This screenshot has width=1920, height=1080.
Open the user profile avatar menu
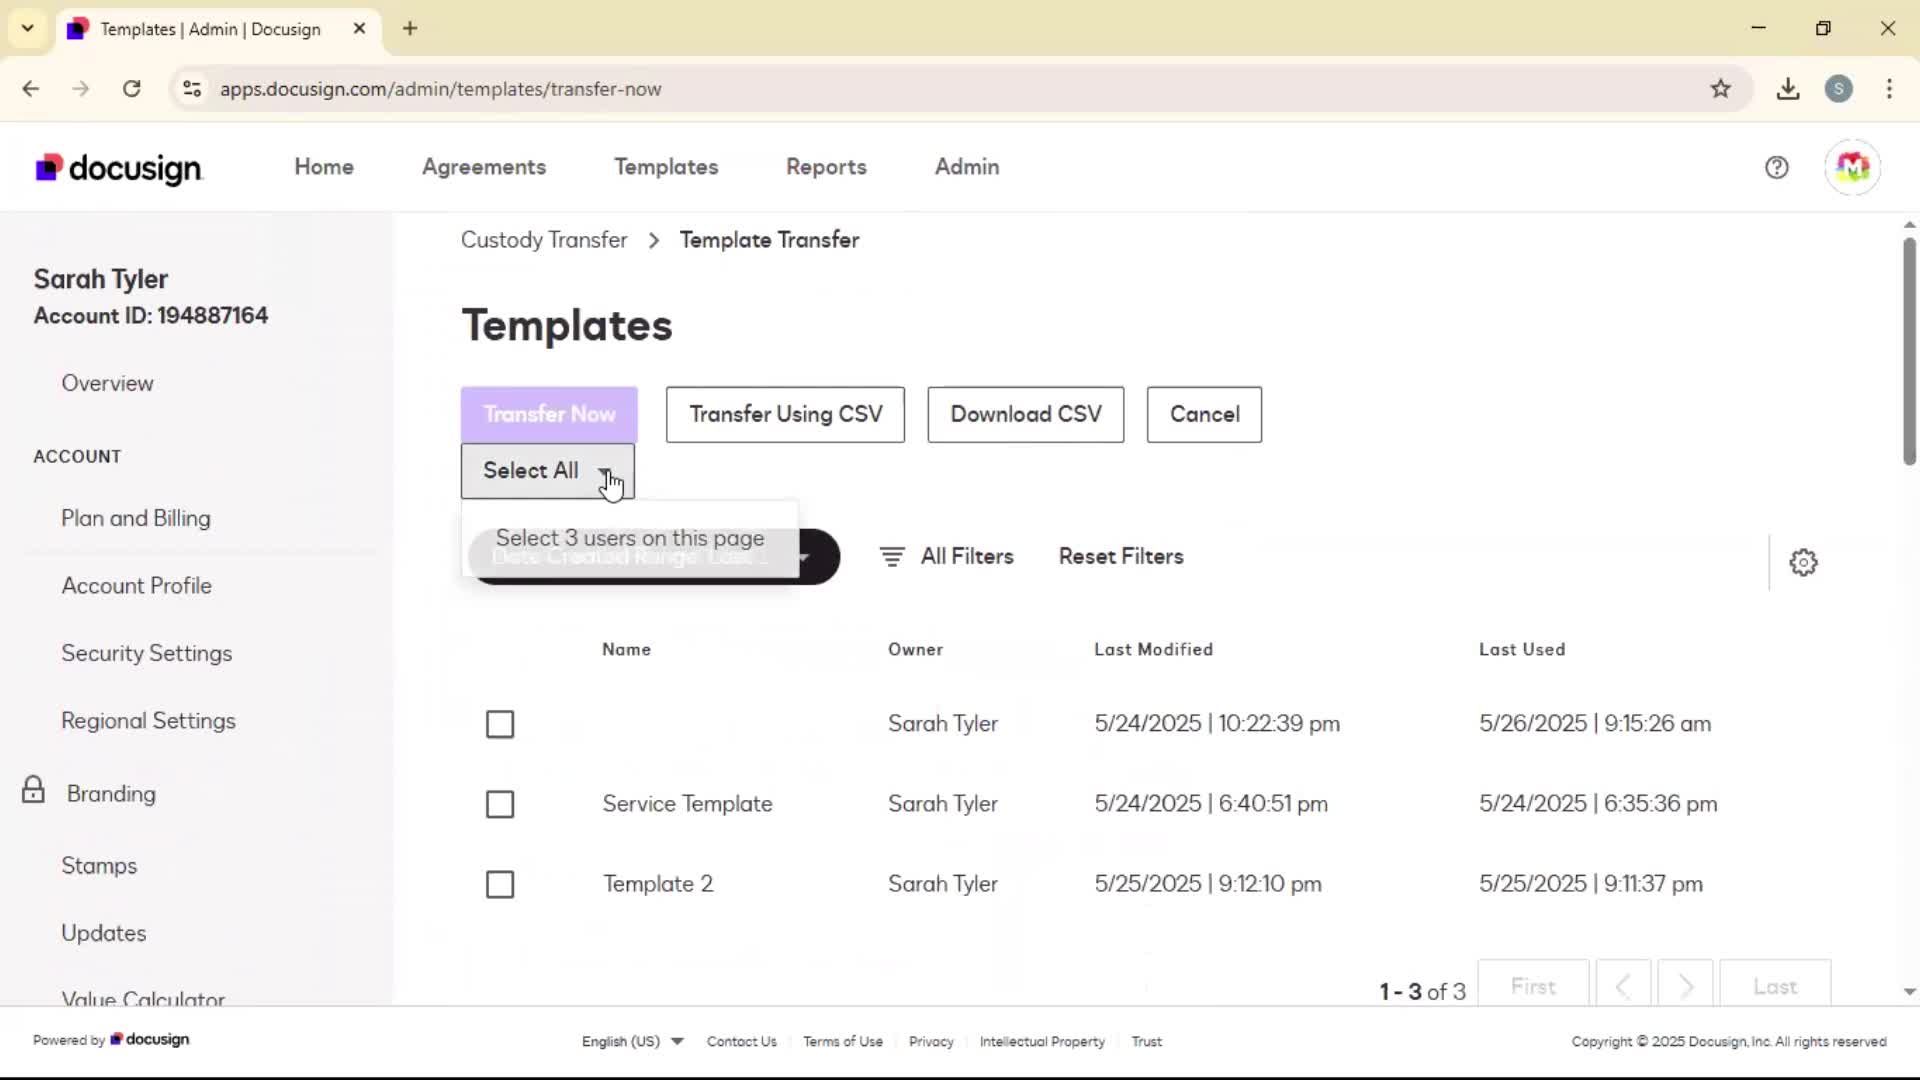[1852, 167]
